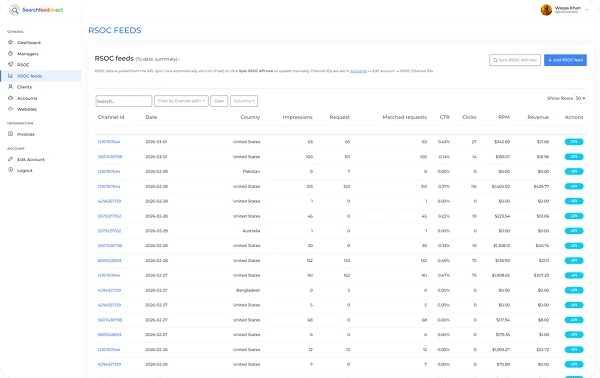Screen dimensions: 600x378
Task: Open channel 8081558893 link in the $21.11 row
Action: (x=109, y=261)
